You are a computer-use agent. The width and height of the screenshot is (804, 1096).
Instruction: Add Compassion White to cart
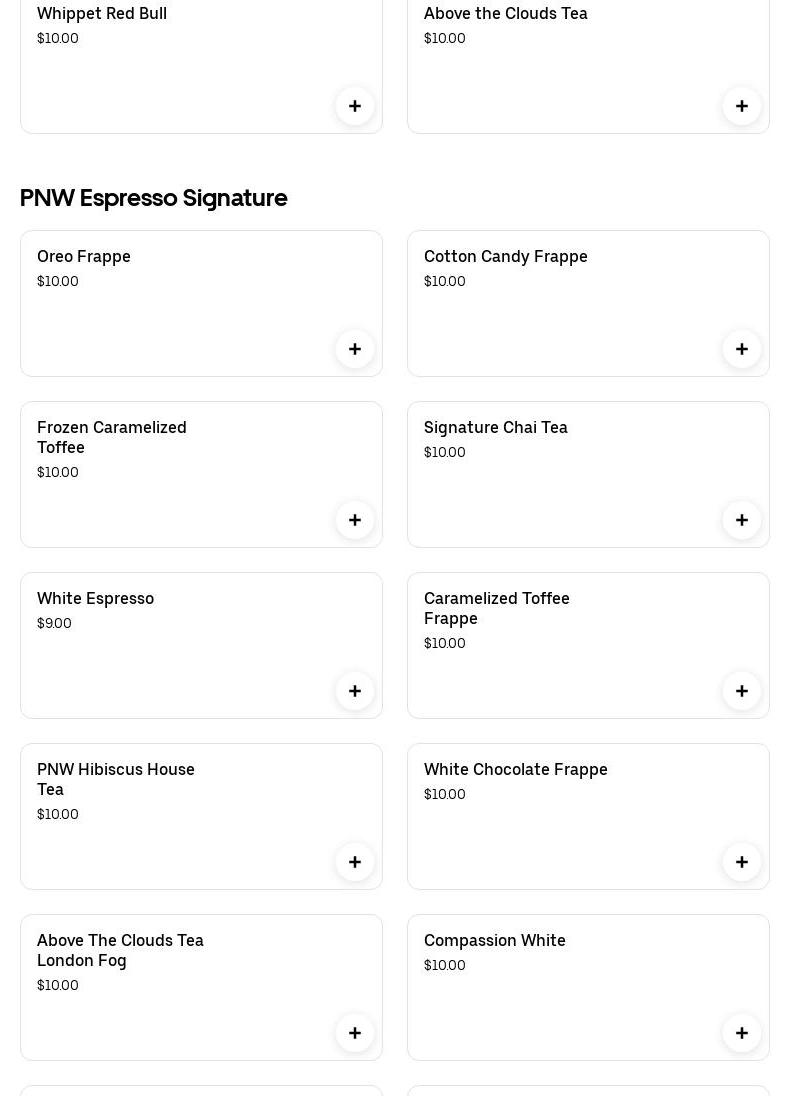(x=742, y=1033)
